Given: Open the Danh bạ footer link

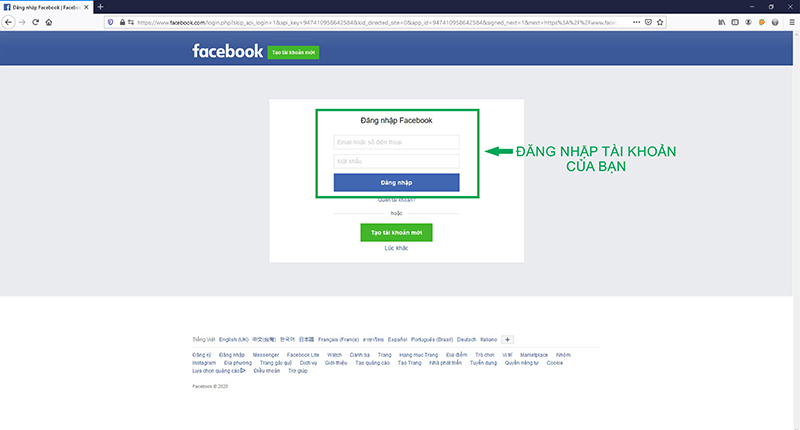Looking at the screenshot, I should [x=360, y=355].
